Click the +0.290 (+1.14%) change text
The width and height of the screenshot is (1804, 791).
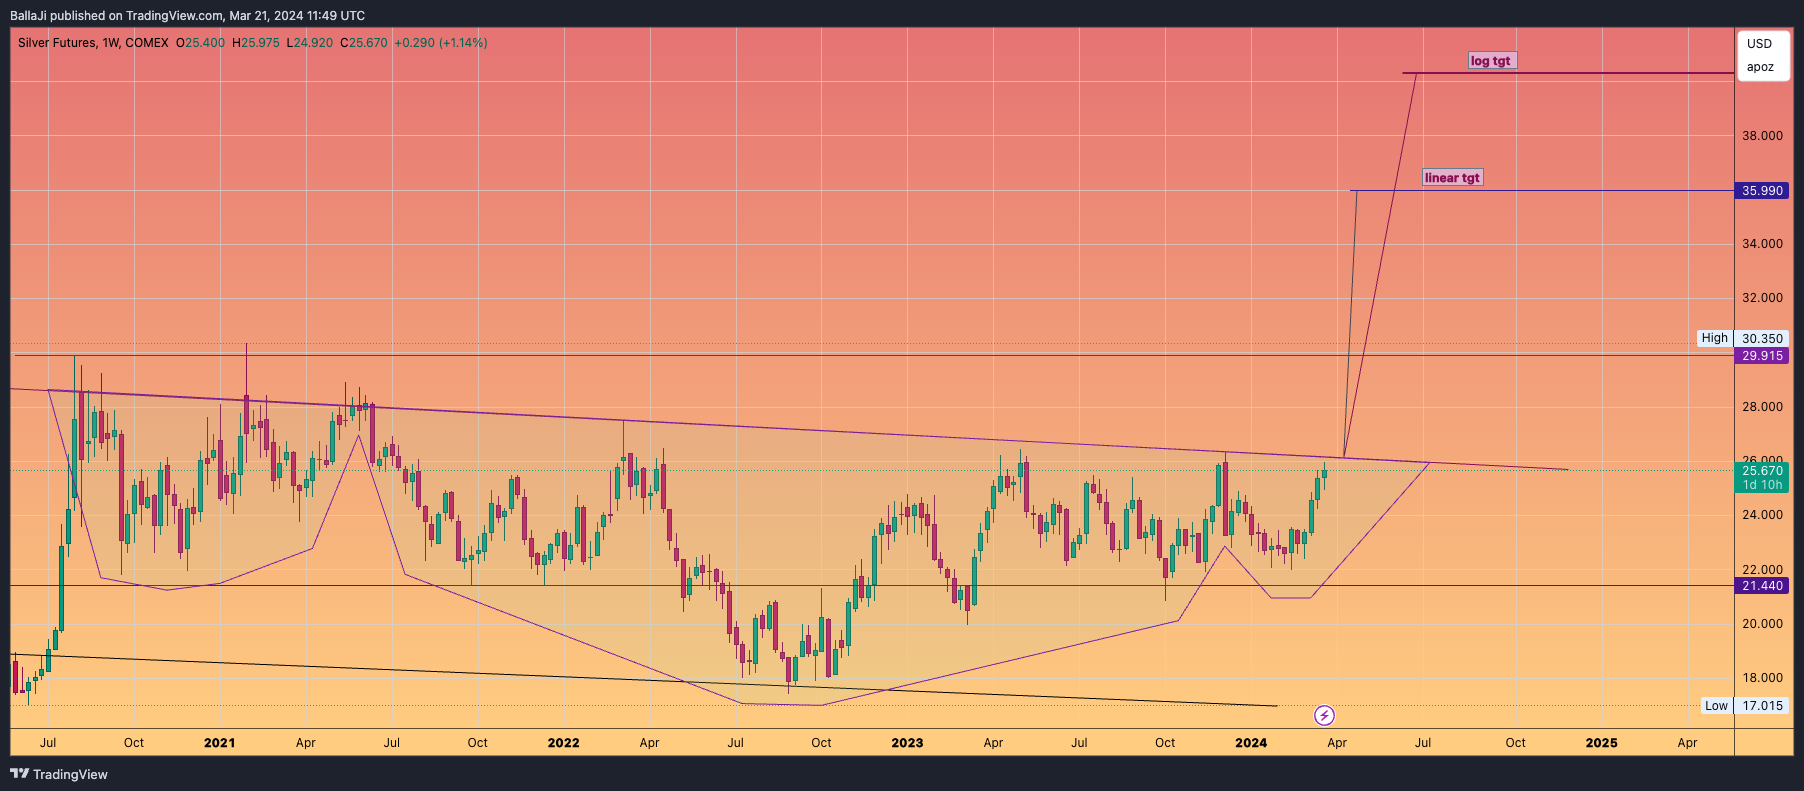click(x=441, y=43)
